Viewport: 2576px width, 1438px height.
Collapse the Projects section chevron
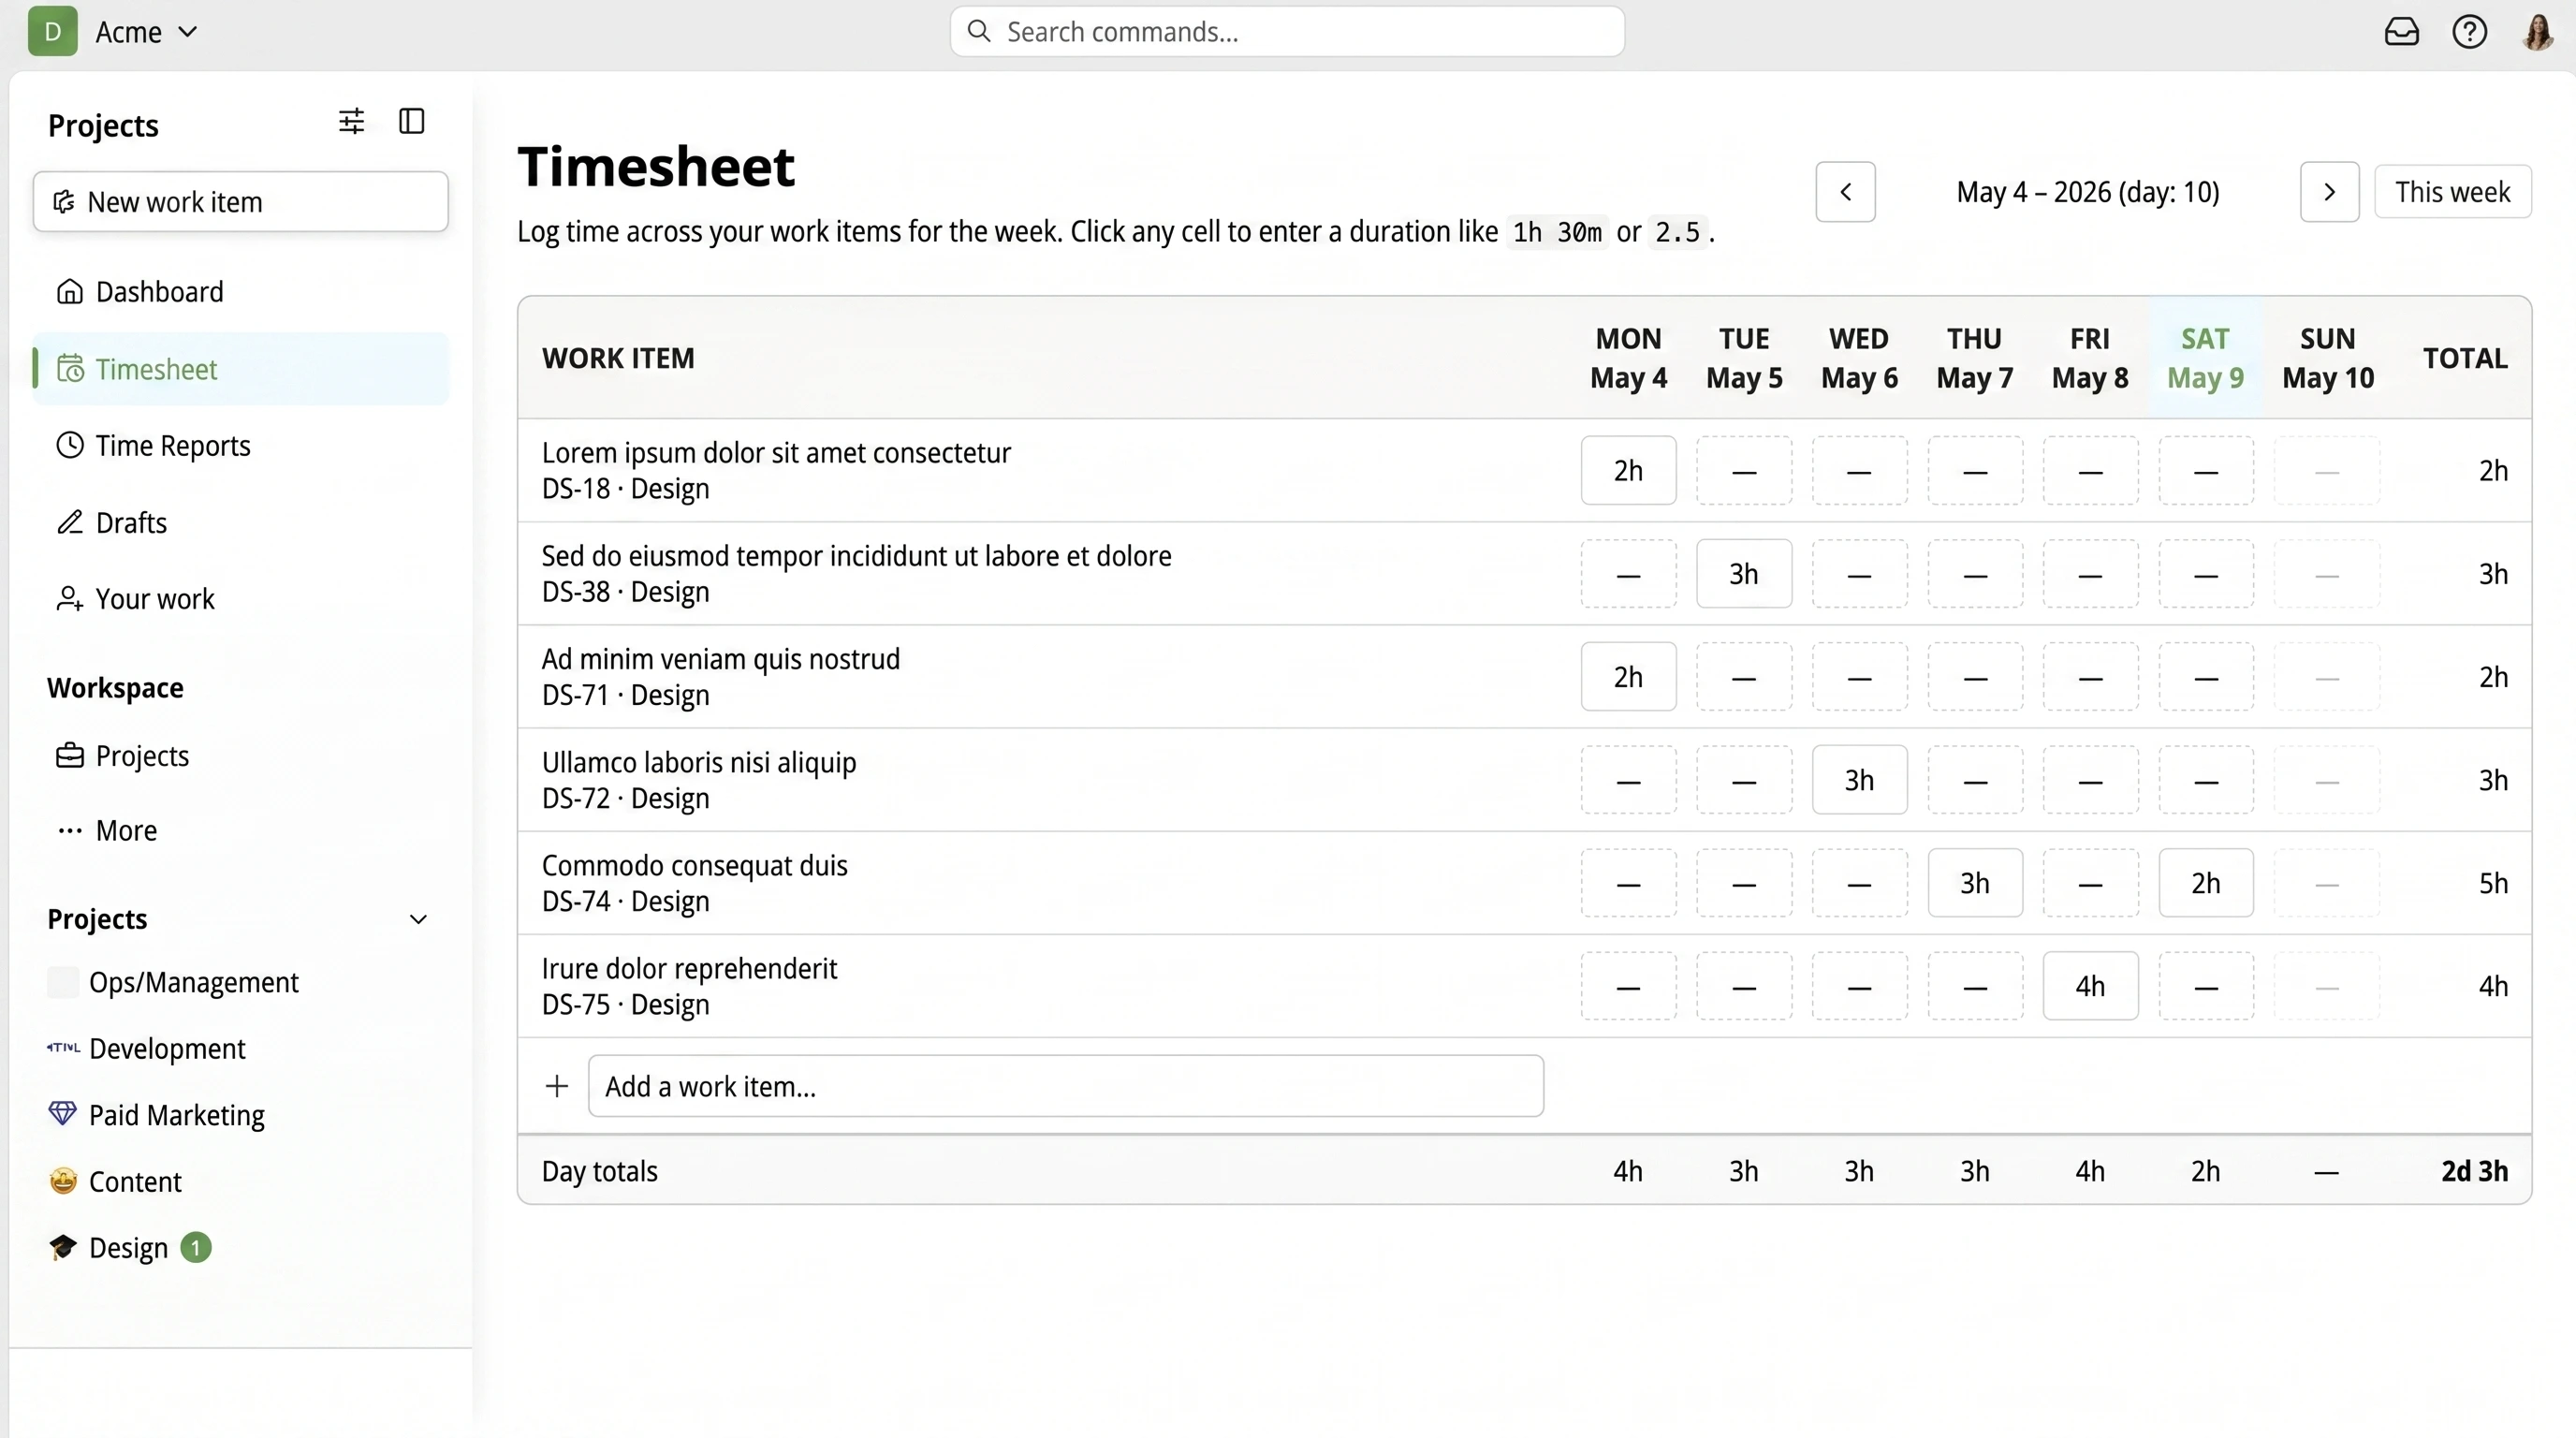pos(419,920)
